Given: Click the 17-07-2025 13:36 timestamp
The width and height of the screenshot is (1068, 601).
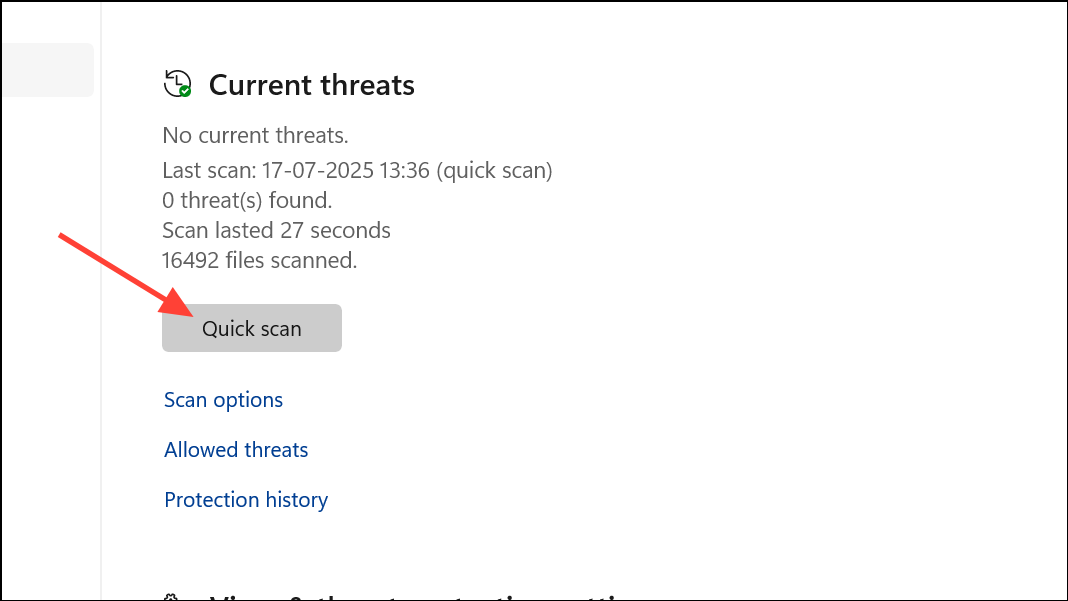Looking at the screenshot, I should click(345, 170).
